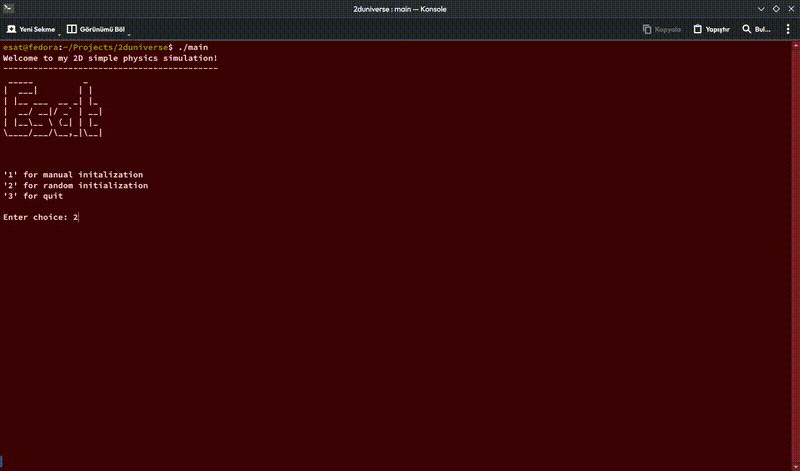This screenshot has height=471, width=800.
Task: Click the '2' for random initialization line
Action: pyautogui.click(x=76, y=185)
